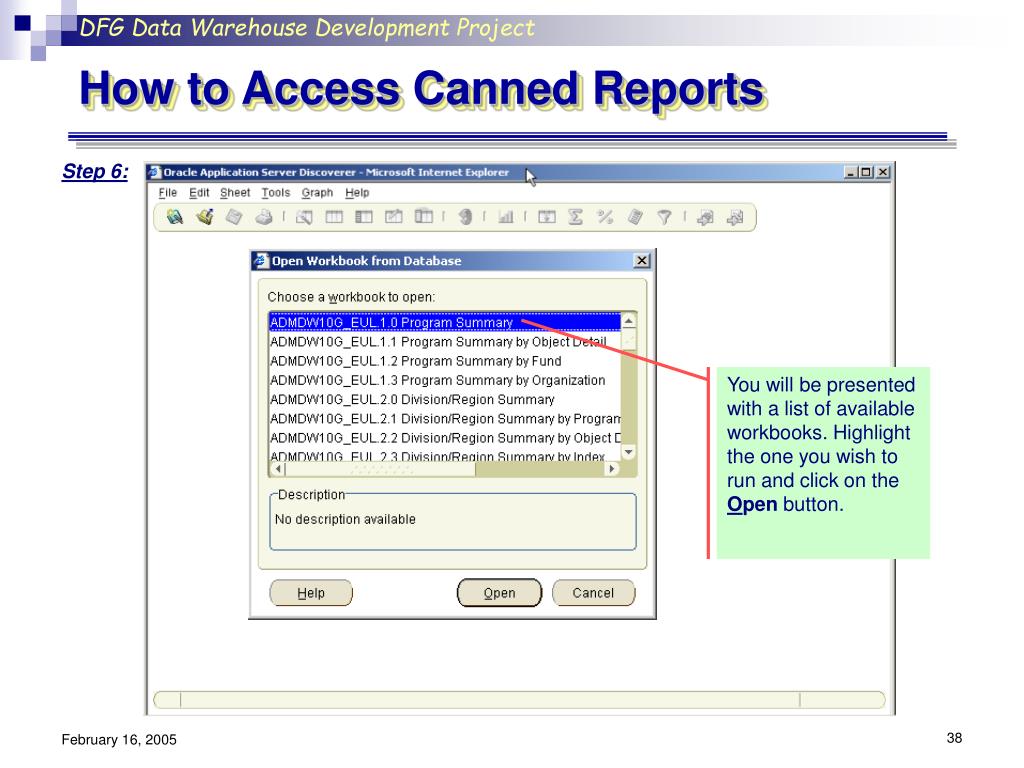
Task: Select EUL.2.2 Division/Region Summary by Object
Action: [x=445, y=438]
